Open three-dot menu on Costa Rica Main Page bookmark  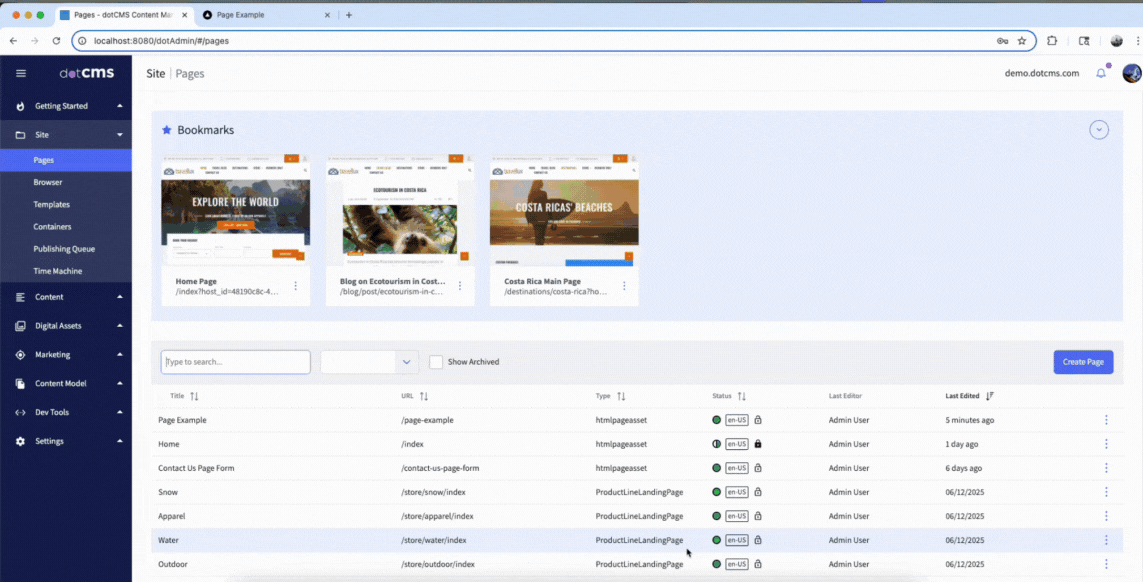[624, 286]
